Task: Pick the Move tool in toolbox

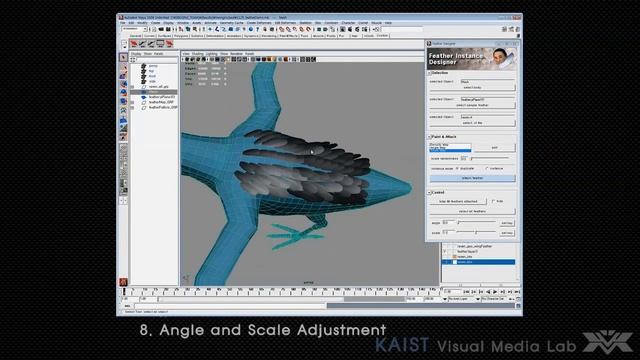Action: pyautogui.click(x=123, y=84)
